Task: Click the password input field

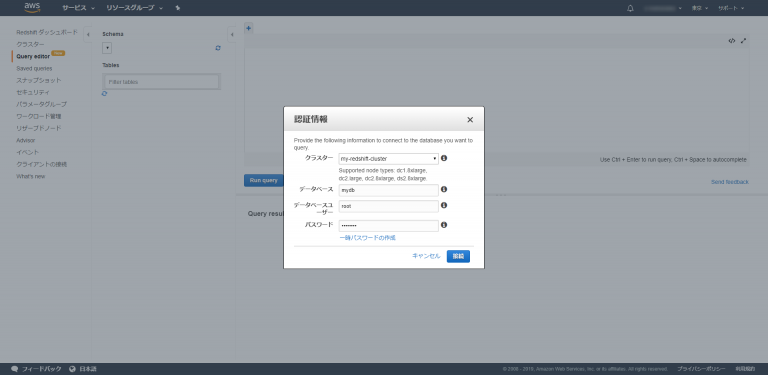Action: point(388,226)
